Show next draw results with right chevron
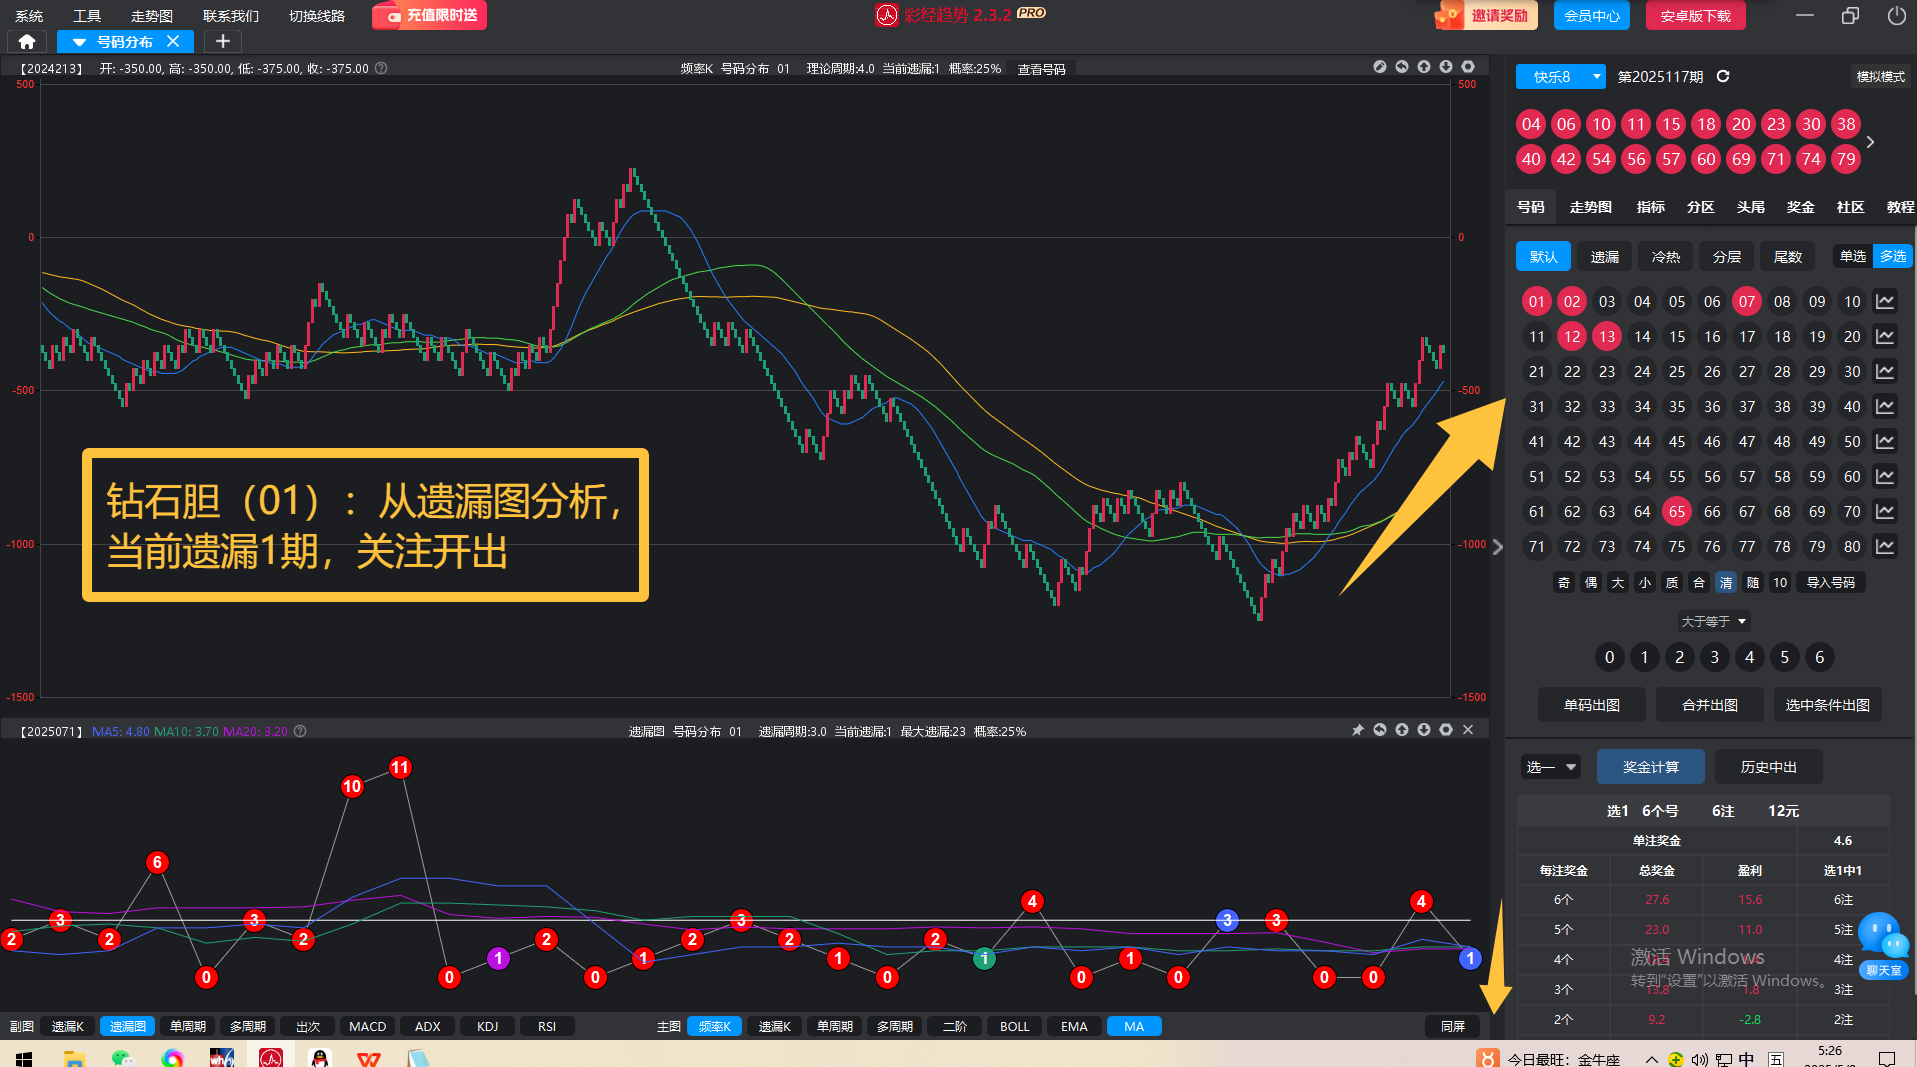Image resolution: width=1917 pixels, height=1067 pixels. tap(1870, 142)
